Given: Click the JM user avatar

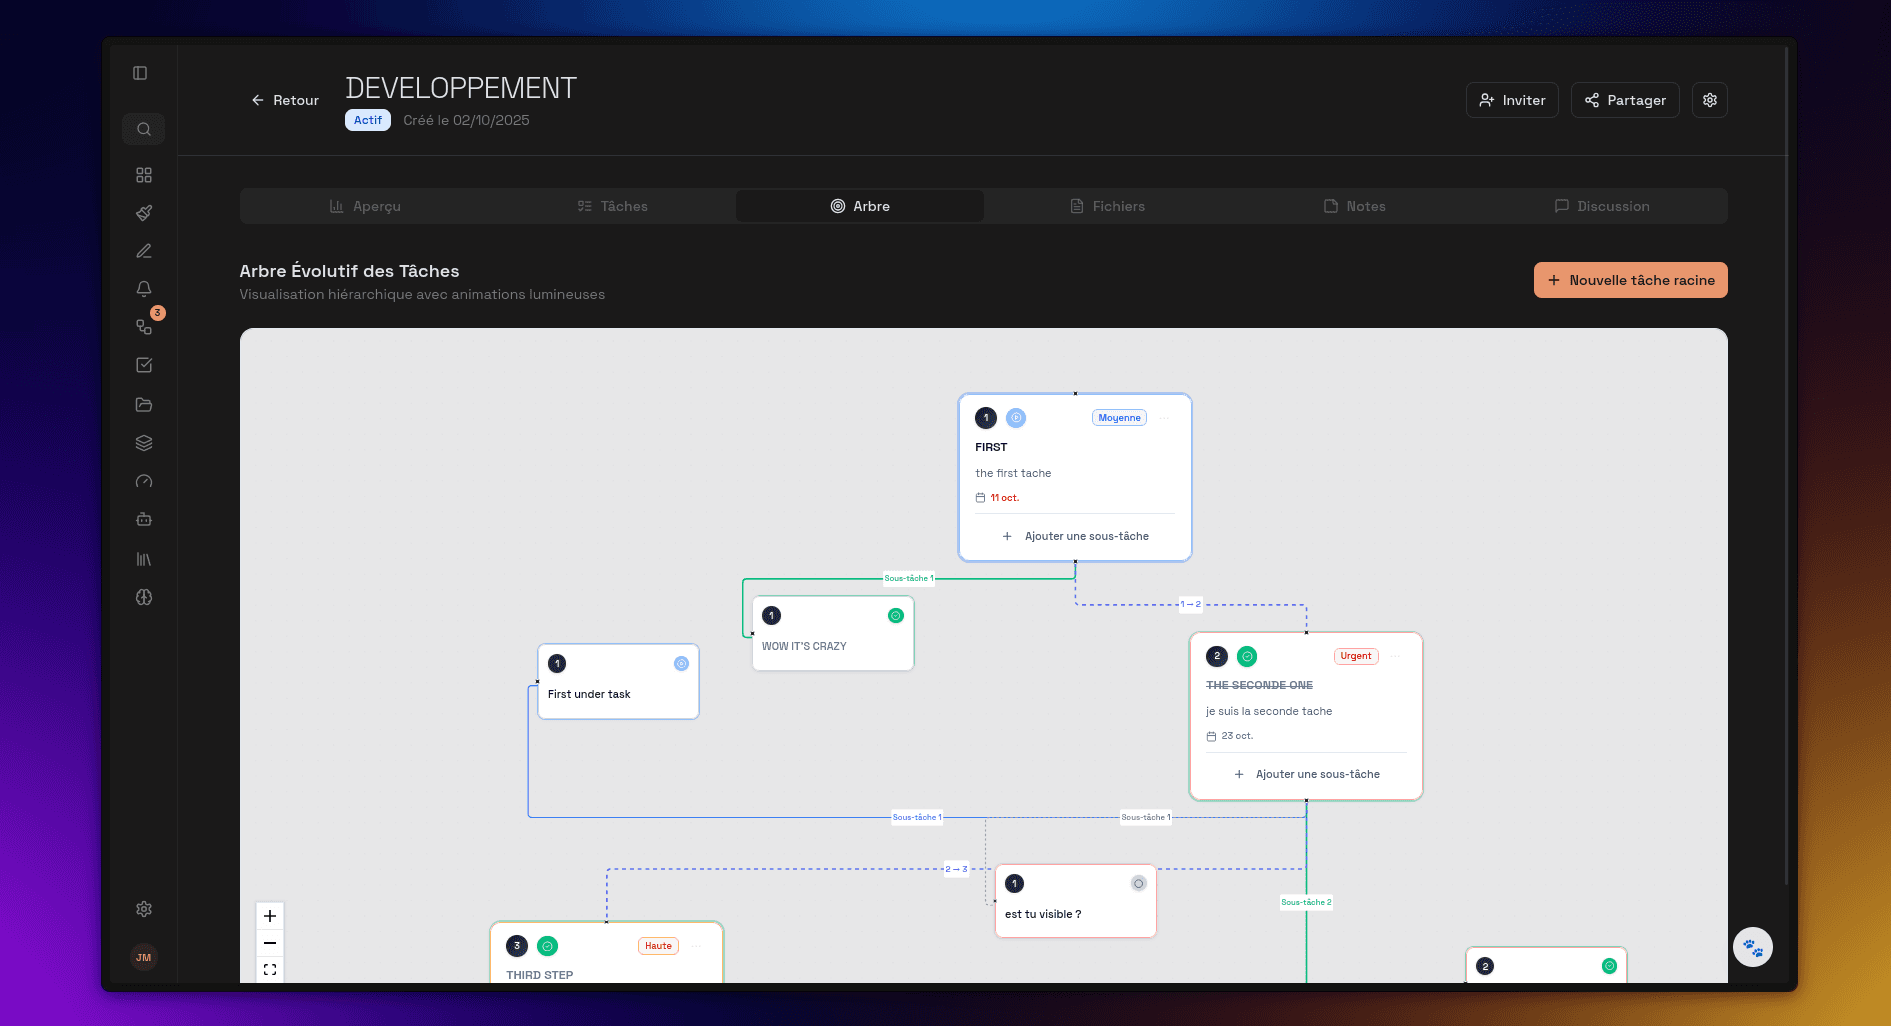Looking at the screenshot, I should (144, 957).
